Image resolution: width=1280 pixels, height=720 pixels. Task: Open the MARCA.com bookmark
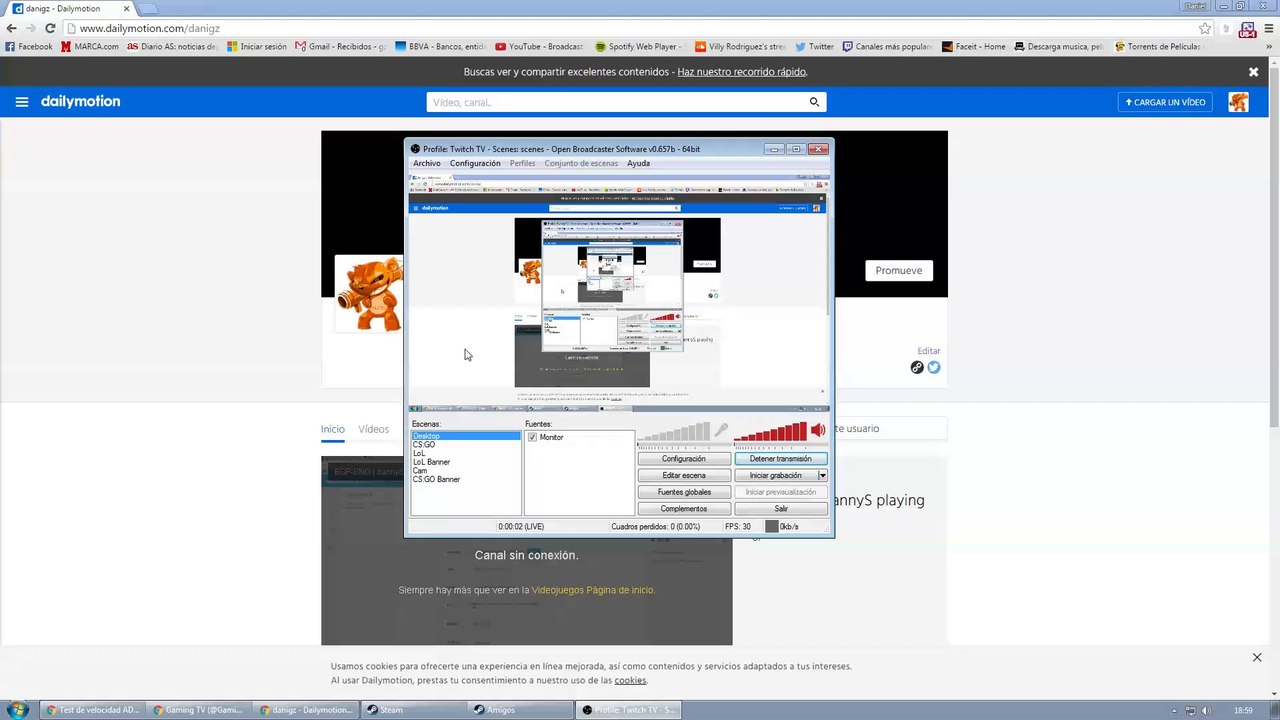pos(90,46)
